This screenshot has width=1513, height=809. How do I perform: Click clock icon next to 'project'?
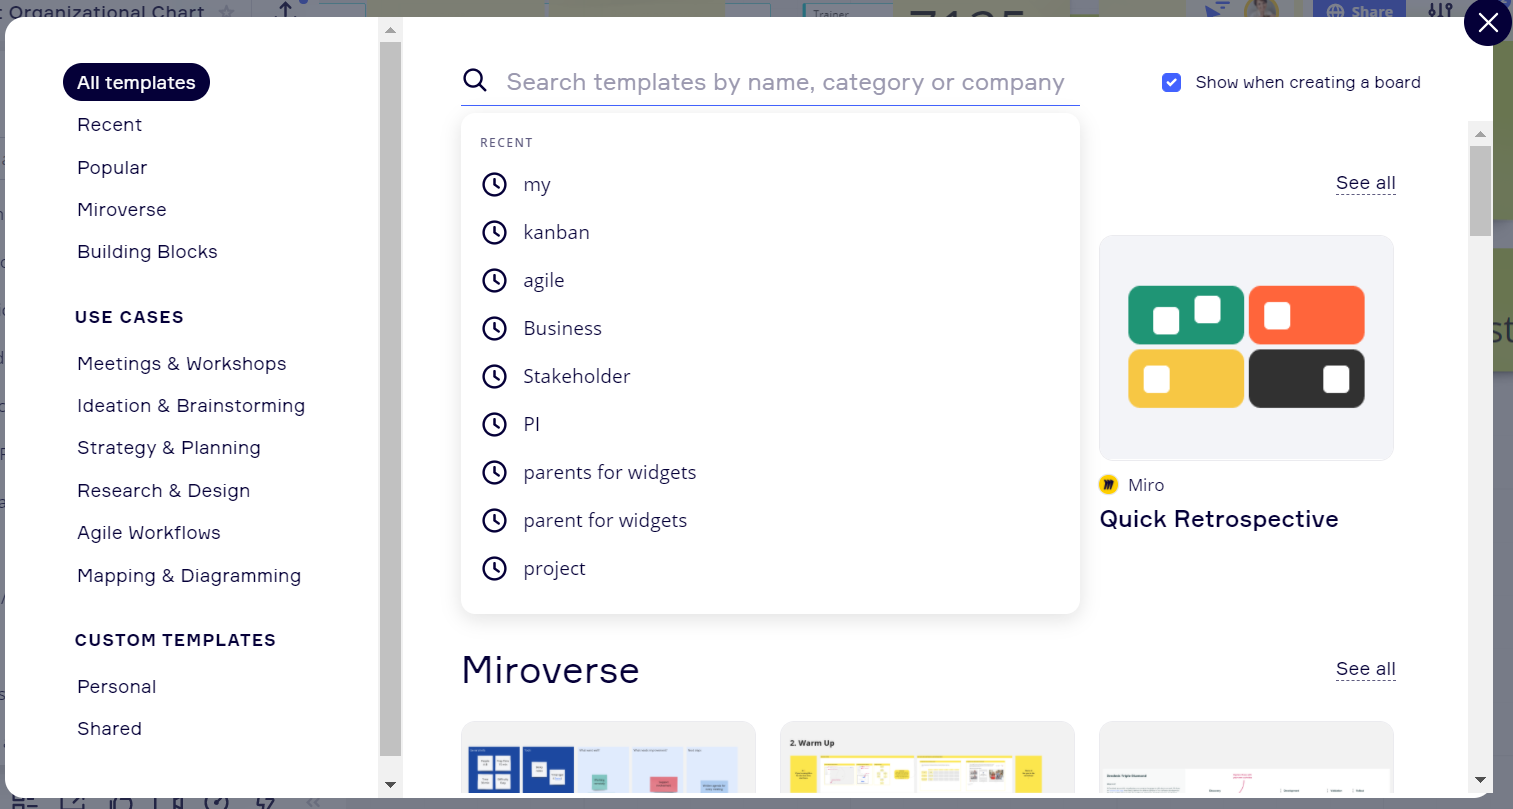point(494,569)
